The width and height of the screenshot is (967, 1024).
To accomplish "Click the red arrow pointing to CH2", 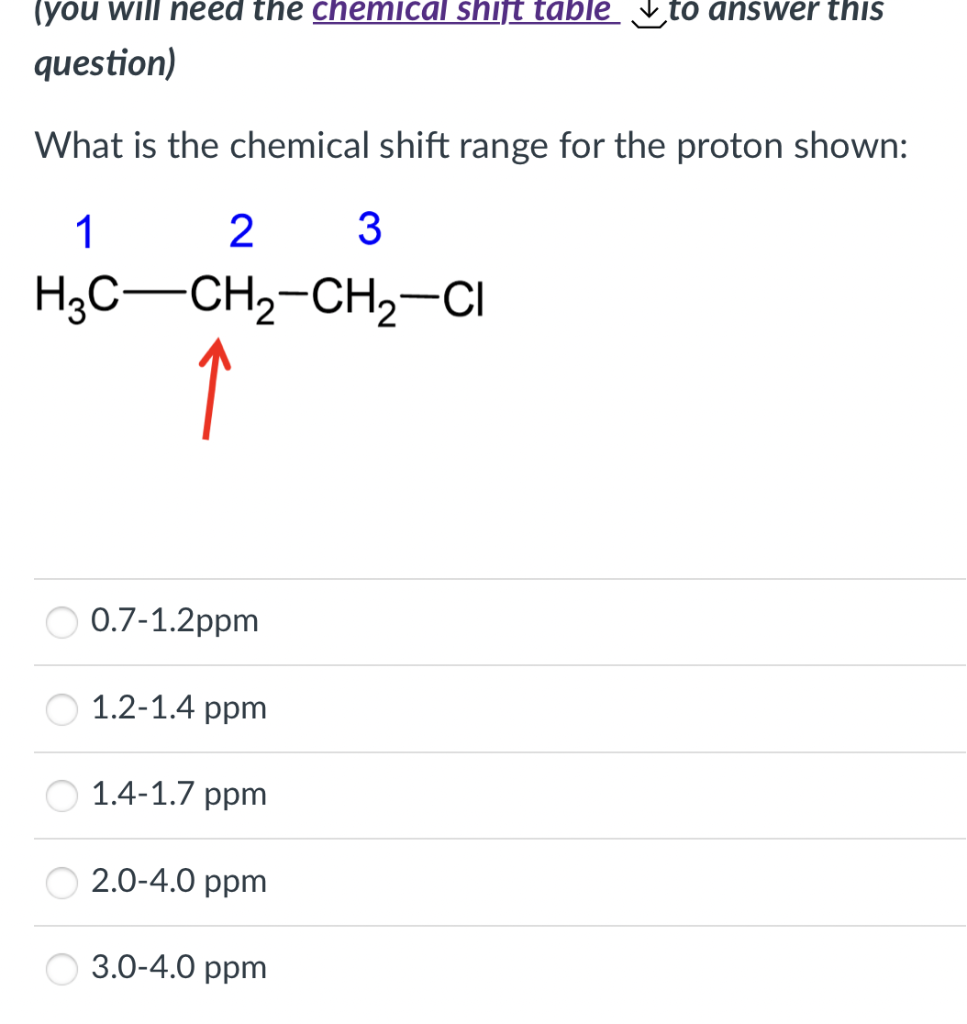I will point(214,390).
